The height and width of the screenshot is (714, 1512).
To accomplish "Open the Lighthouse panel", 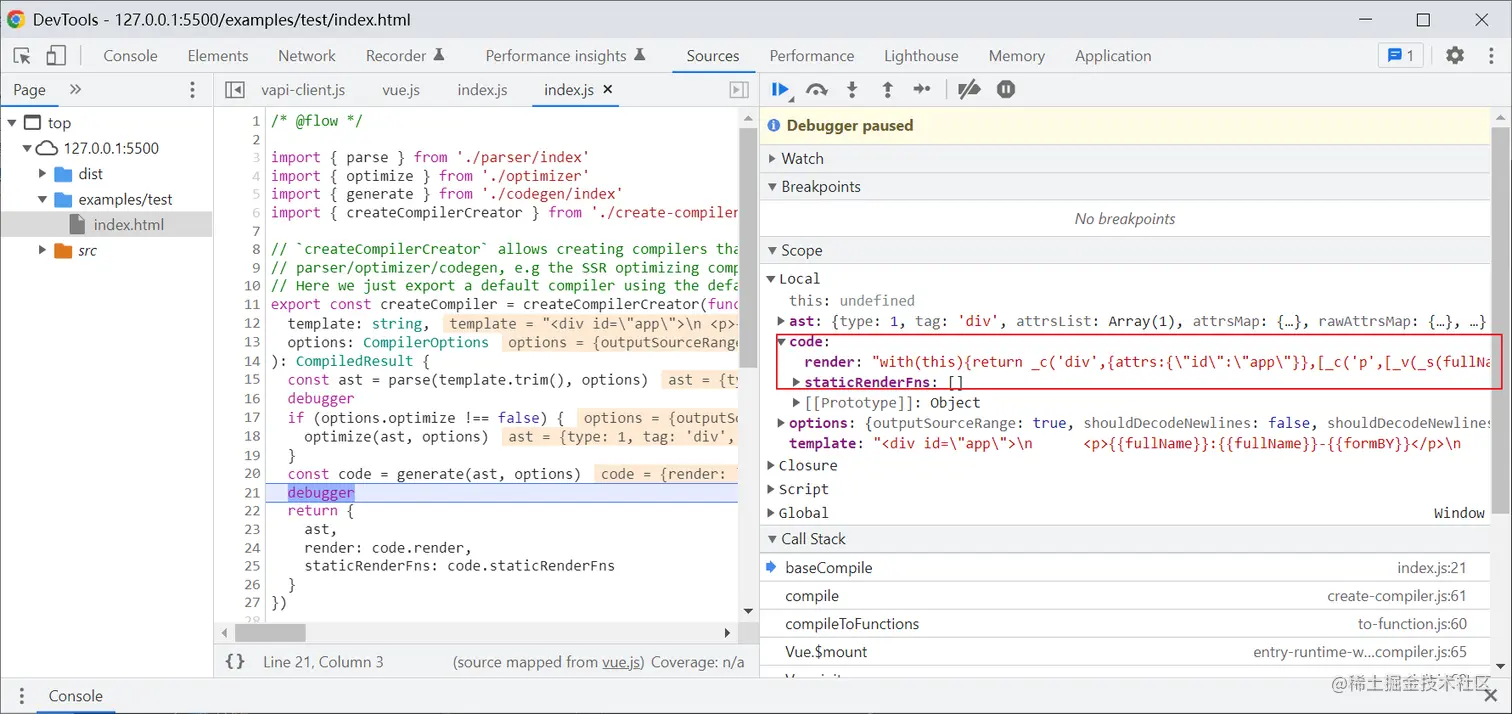I will point(921,56).
